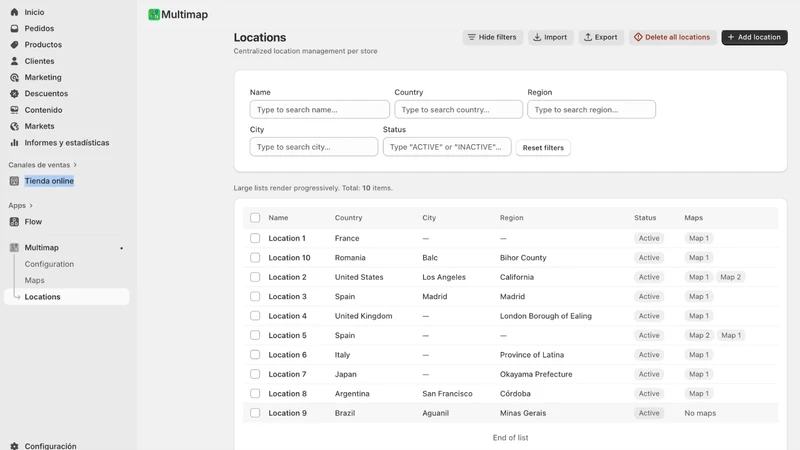The image size is (800, 450).
Task: Click Delete all locations
Action: click(672, 37)
